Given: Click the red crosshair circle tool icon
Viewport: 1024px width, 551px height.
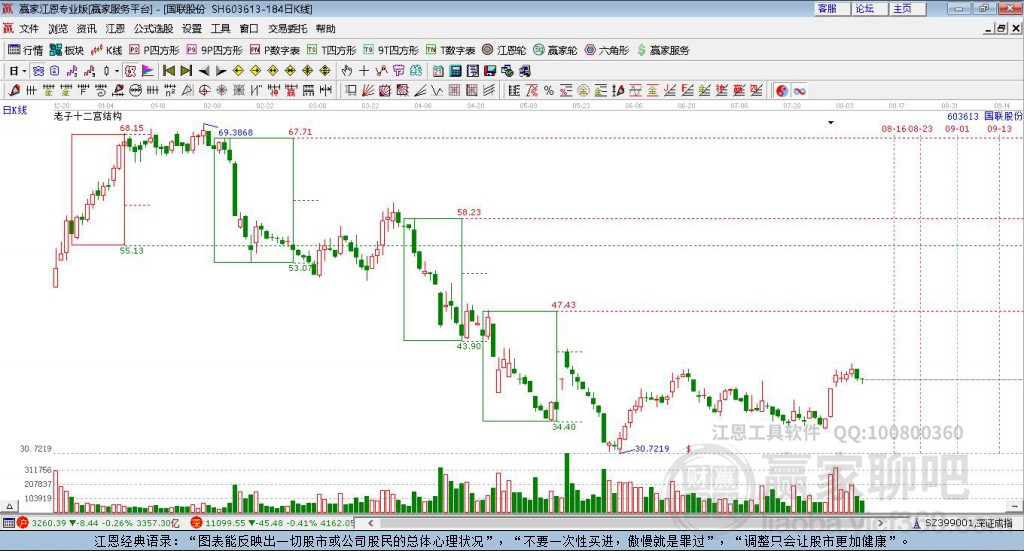Looking at the screenshot, I should (204, 91).
